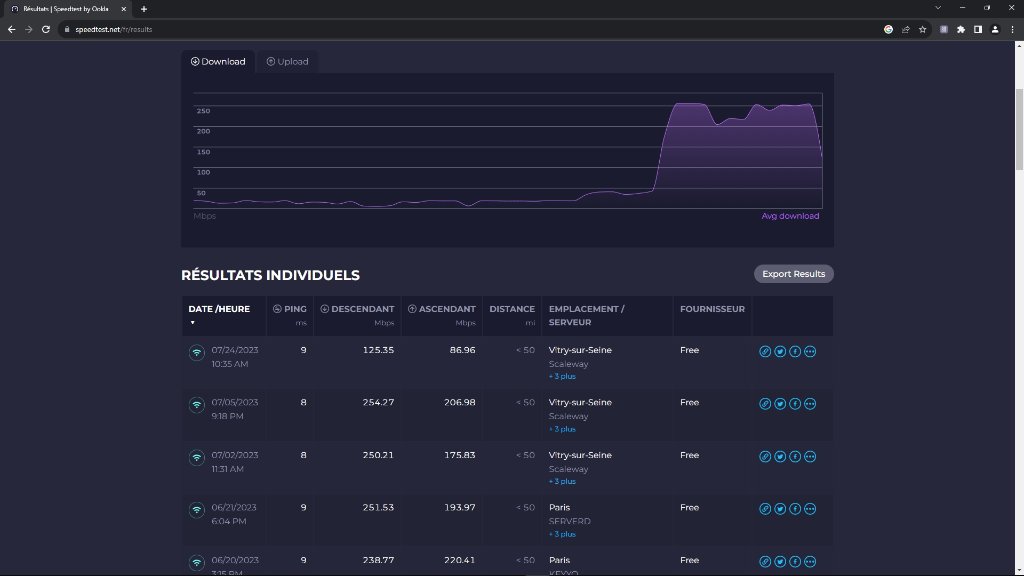This screenshot has height=576, width=1024.
Task: Open a new browser tab
Action: [144, 9]
